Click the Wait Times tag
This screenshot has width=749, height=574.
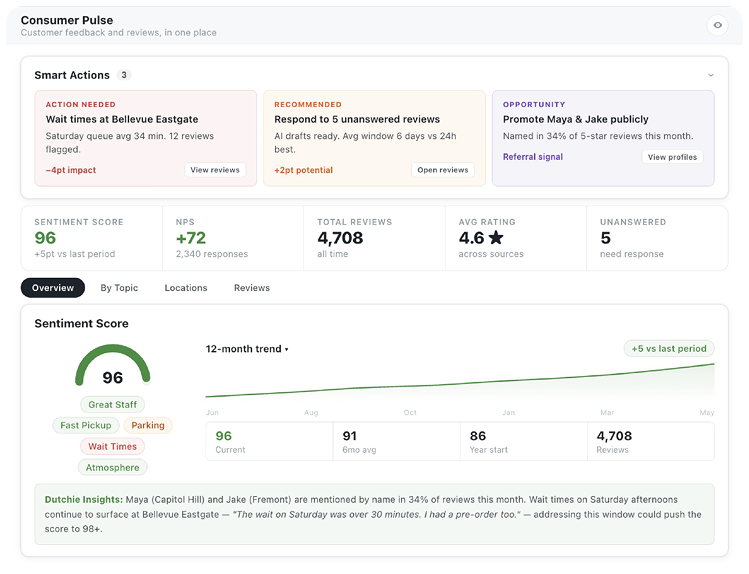click(112, 446)
